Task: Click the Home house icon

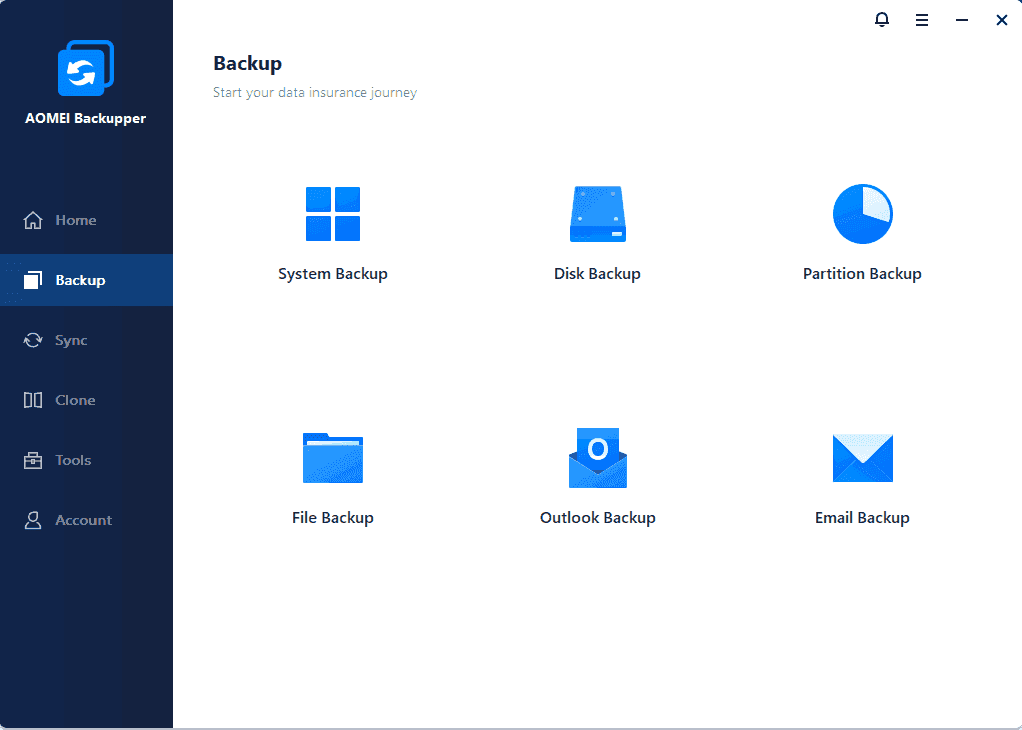Action: [33, 220]
